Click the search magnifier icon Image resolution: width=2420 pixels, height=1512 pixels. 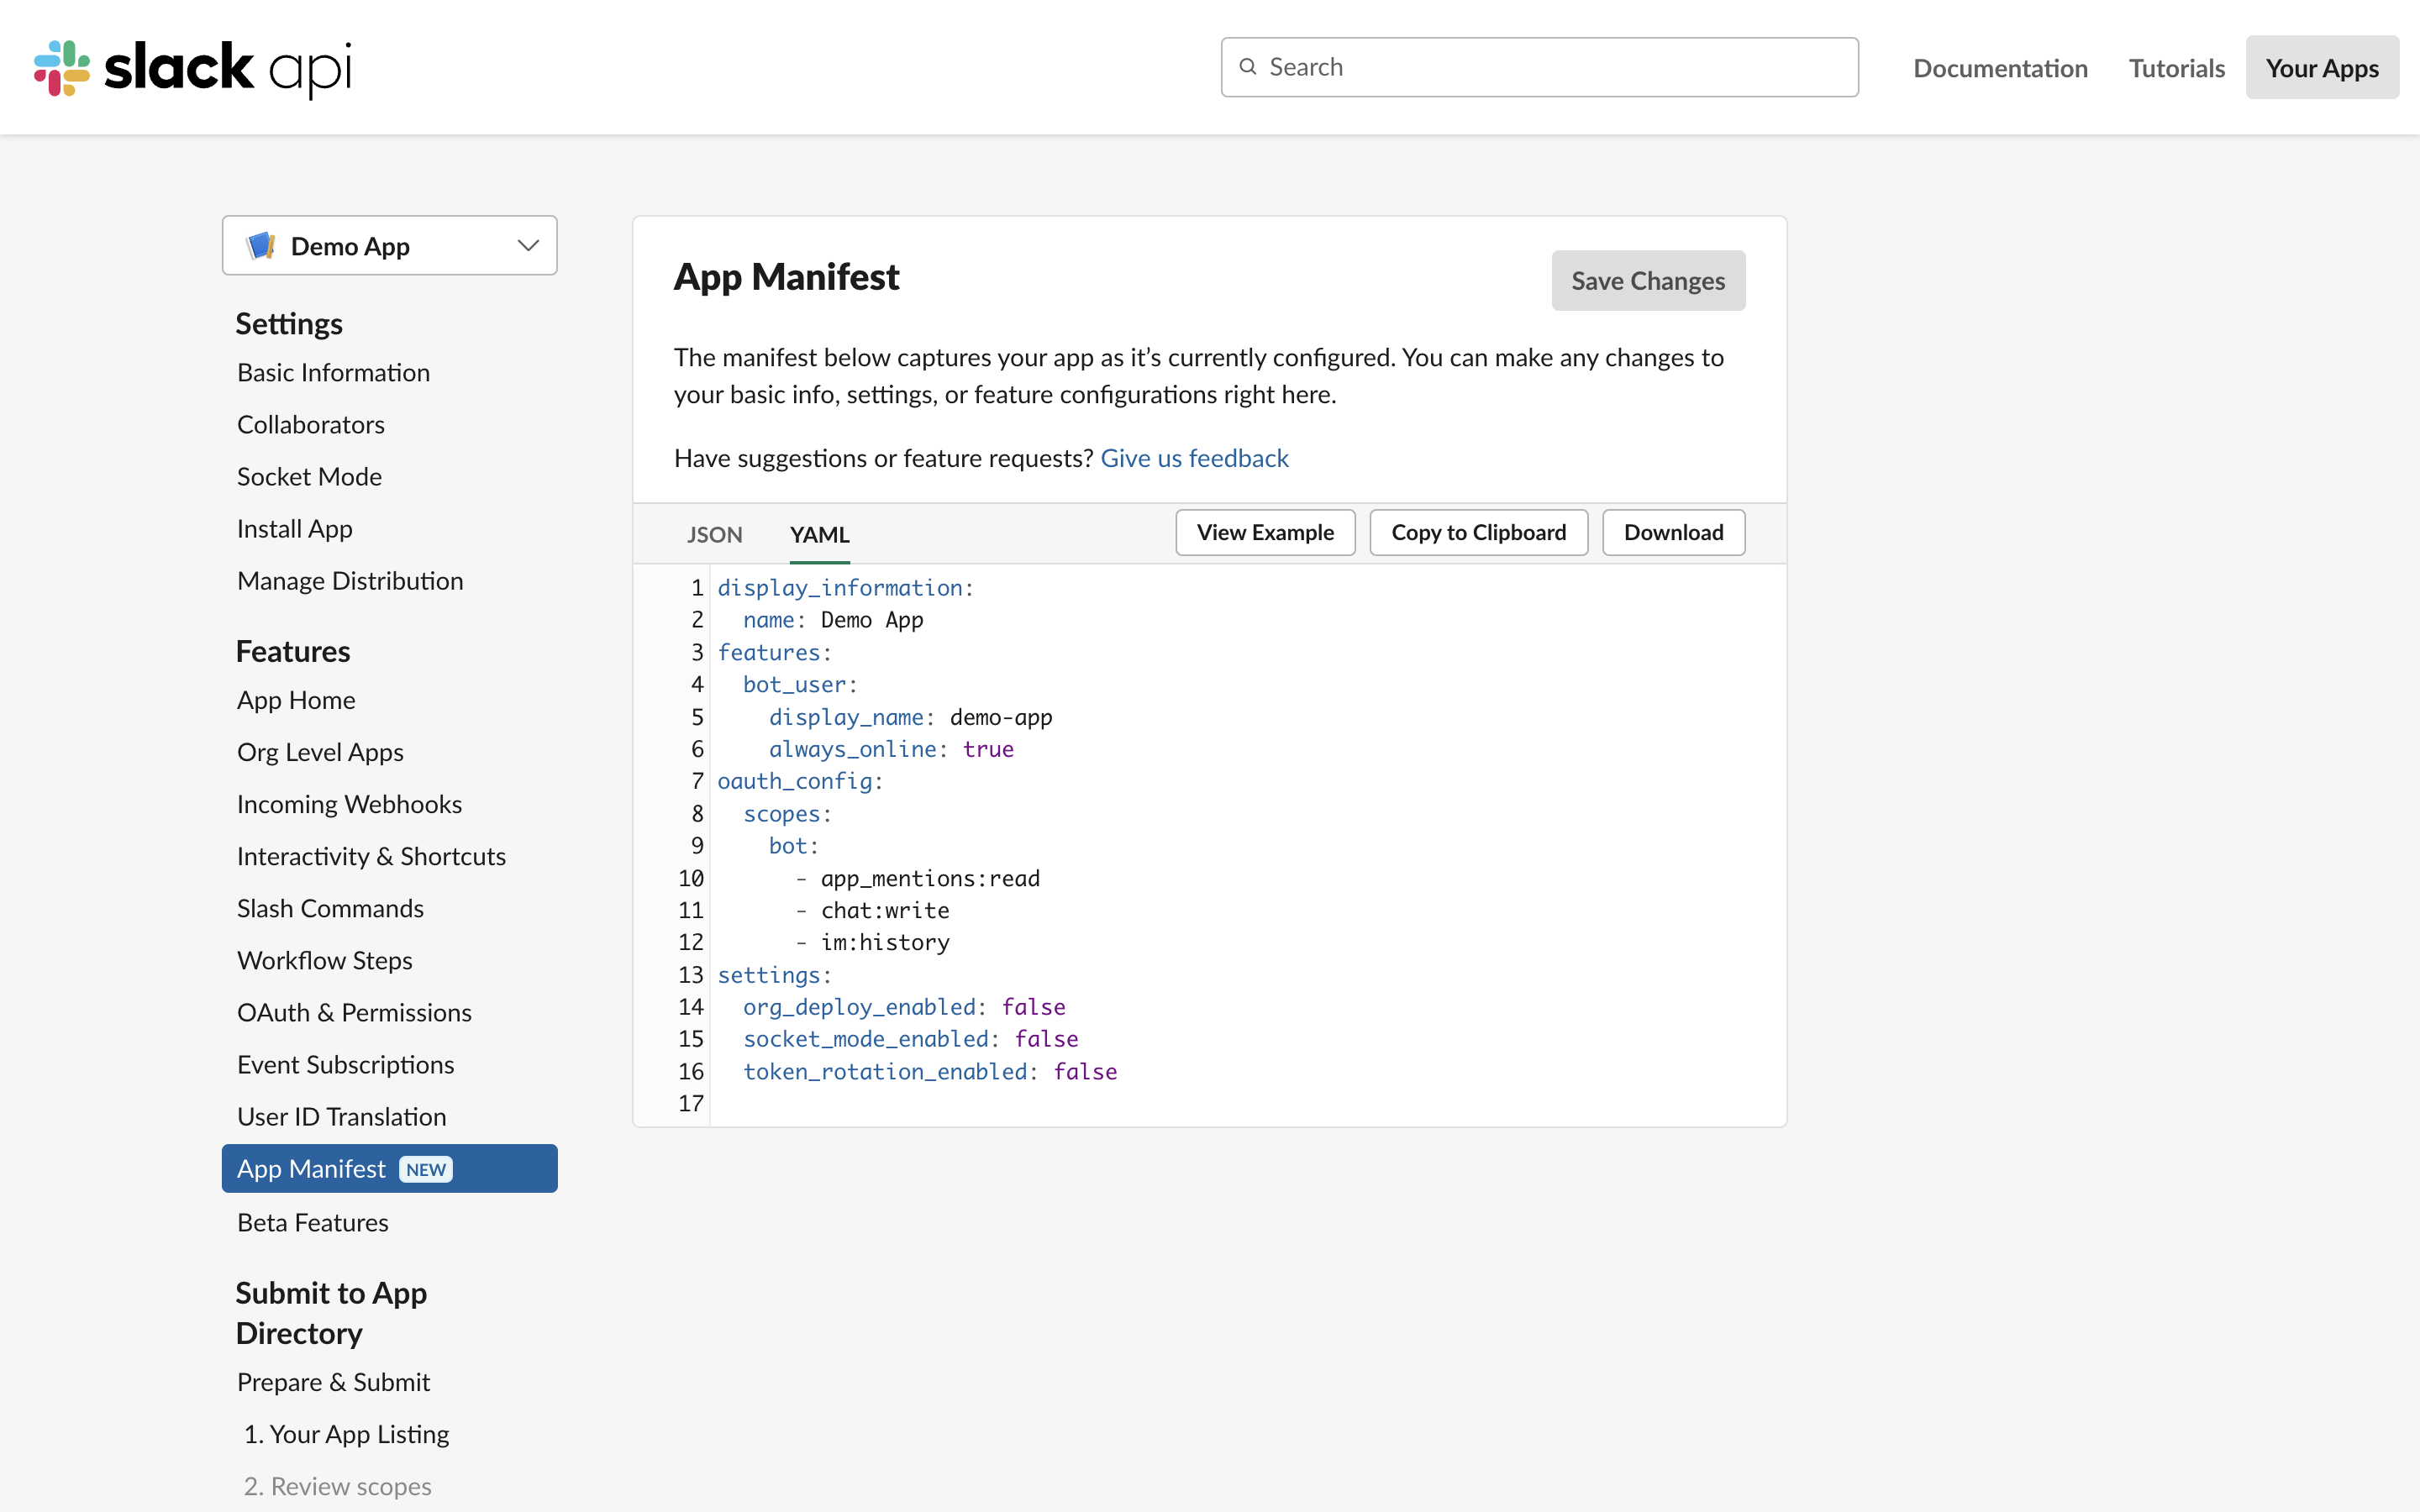pos(1247,67)
